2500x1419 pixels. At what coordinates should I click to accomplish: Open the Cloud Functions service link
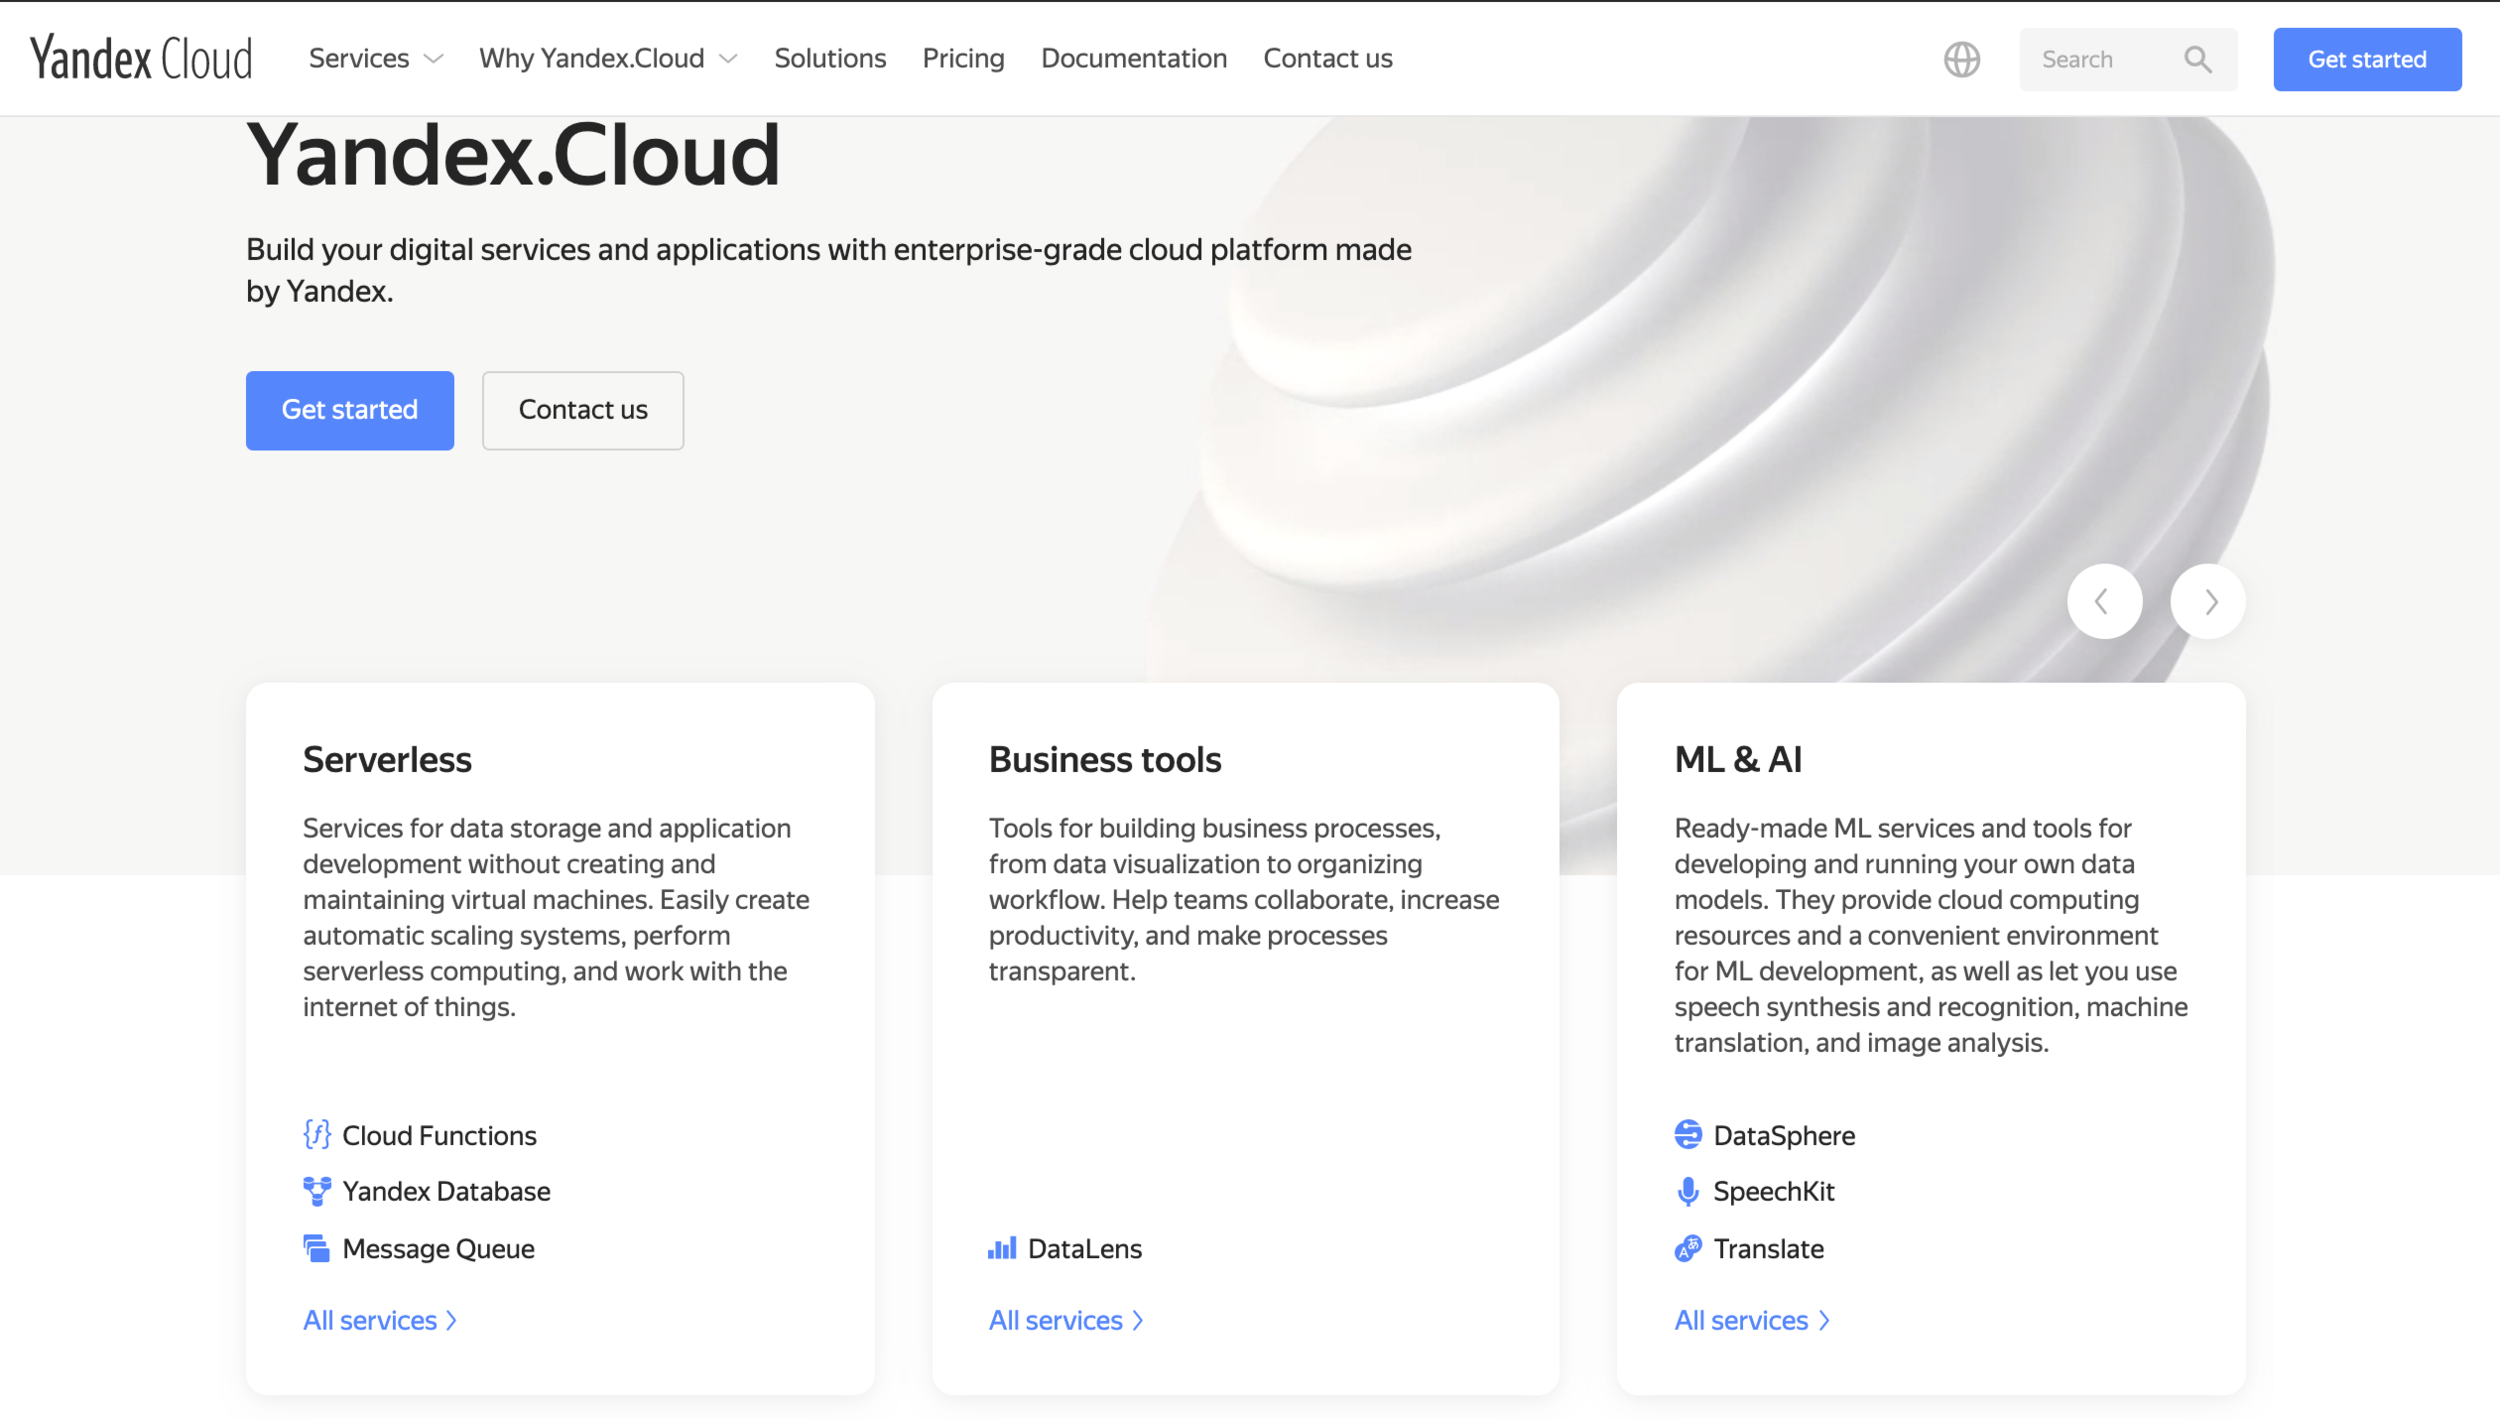(439, 1135)
